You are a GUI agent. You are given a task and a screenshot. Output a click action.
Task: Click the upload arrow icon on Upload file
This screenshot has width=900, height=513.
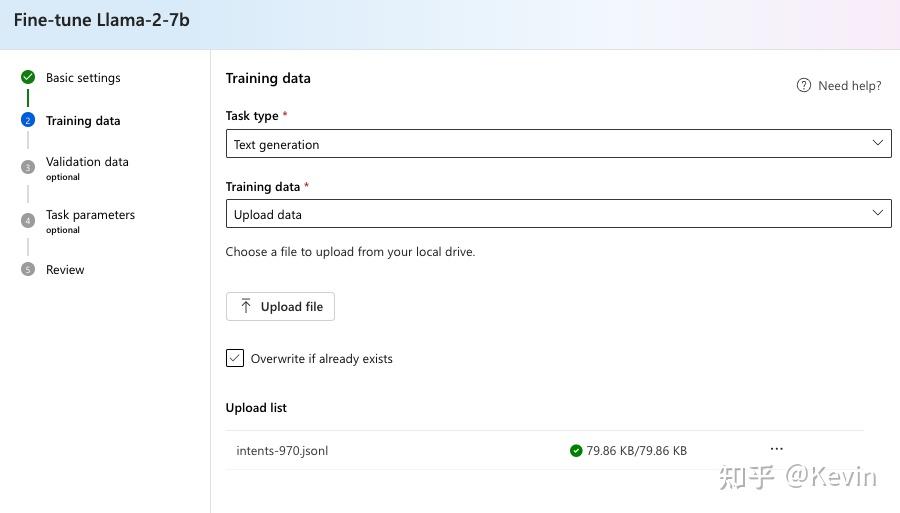[x=246, y=306]
